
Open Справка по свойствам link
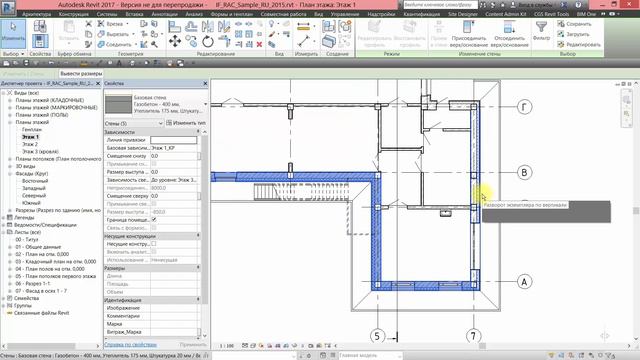click(x=130, y=345)
